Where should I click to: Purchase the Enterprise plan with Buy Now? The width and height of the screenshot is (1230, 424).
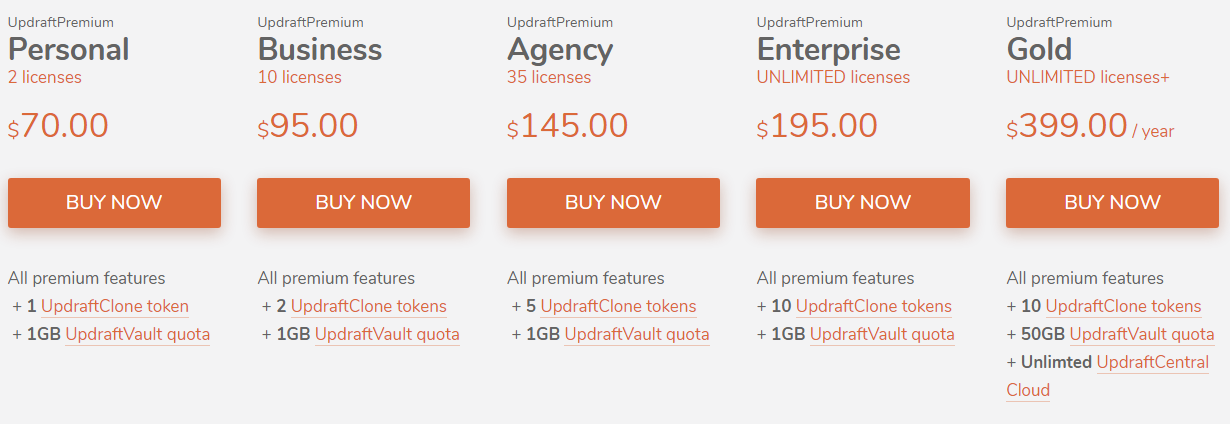pos(862,203)
